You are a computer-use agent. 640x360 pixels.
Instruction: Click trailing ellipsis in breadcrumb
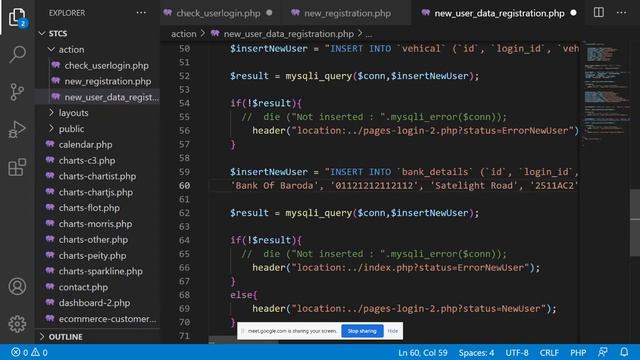(x=369, y=34)
